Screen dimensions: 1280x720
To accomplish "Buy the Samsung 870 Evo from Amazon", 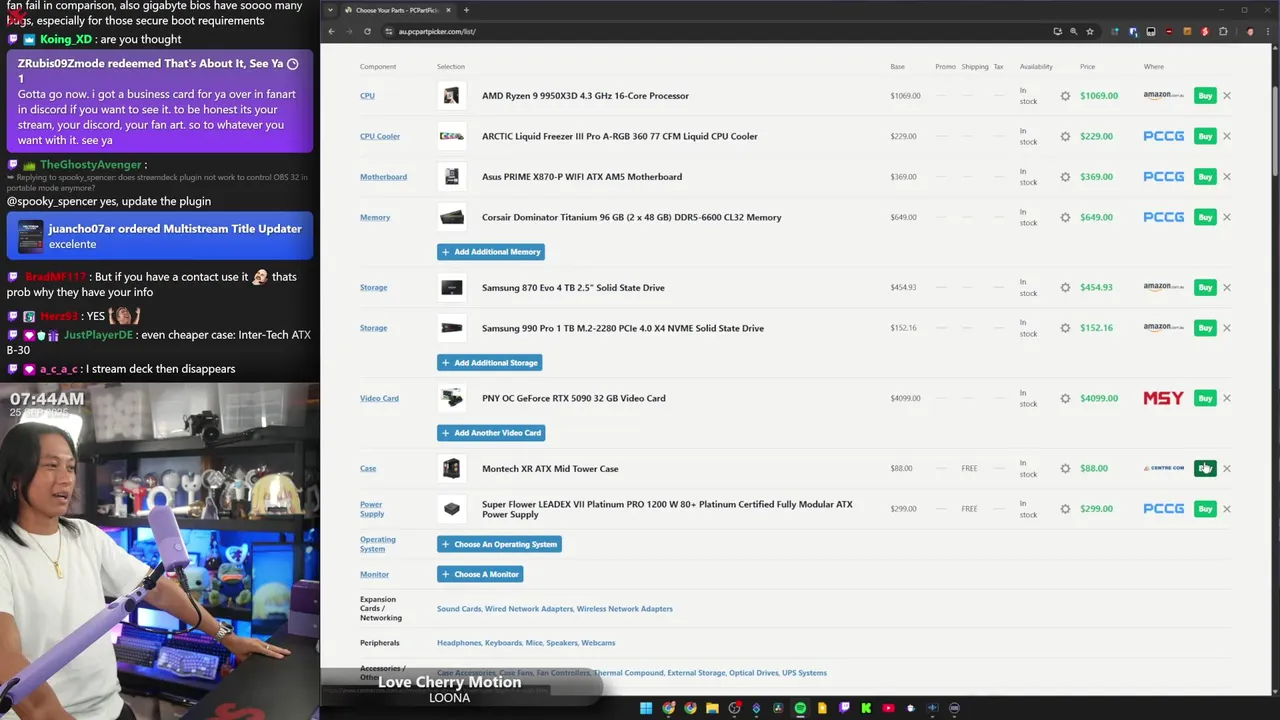I will pos(1205,288).
